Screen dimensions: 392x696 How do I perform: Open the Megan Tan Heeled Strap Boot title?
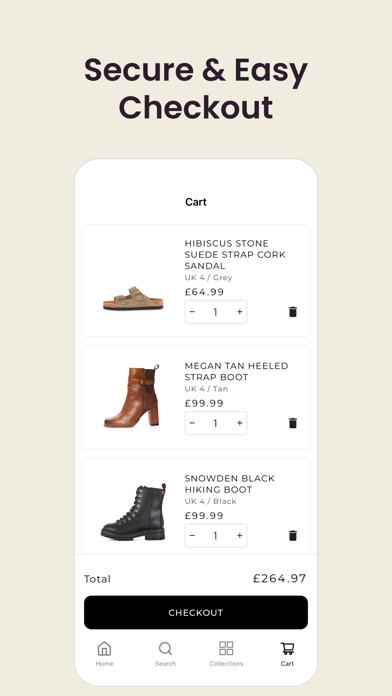[236, 372]
